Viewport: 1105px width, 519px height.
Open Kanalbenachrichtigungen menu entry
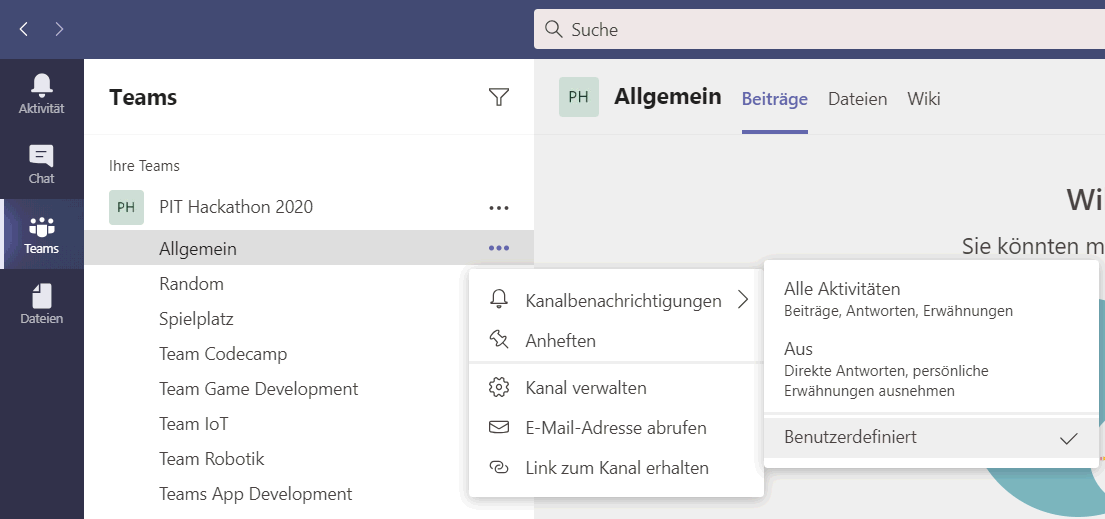point(617,300)
